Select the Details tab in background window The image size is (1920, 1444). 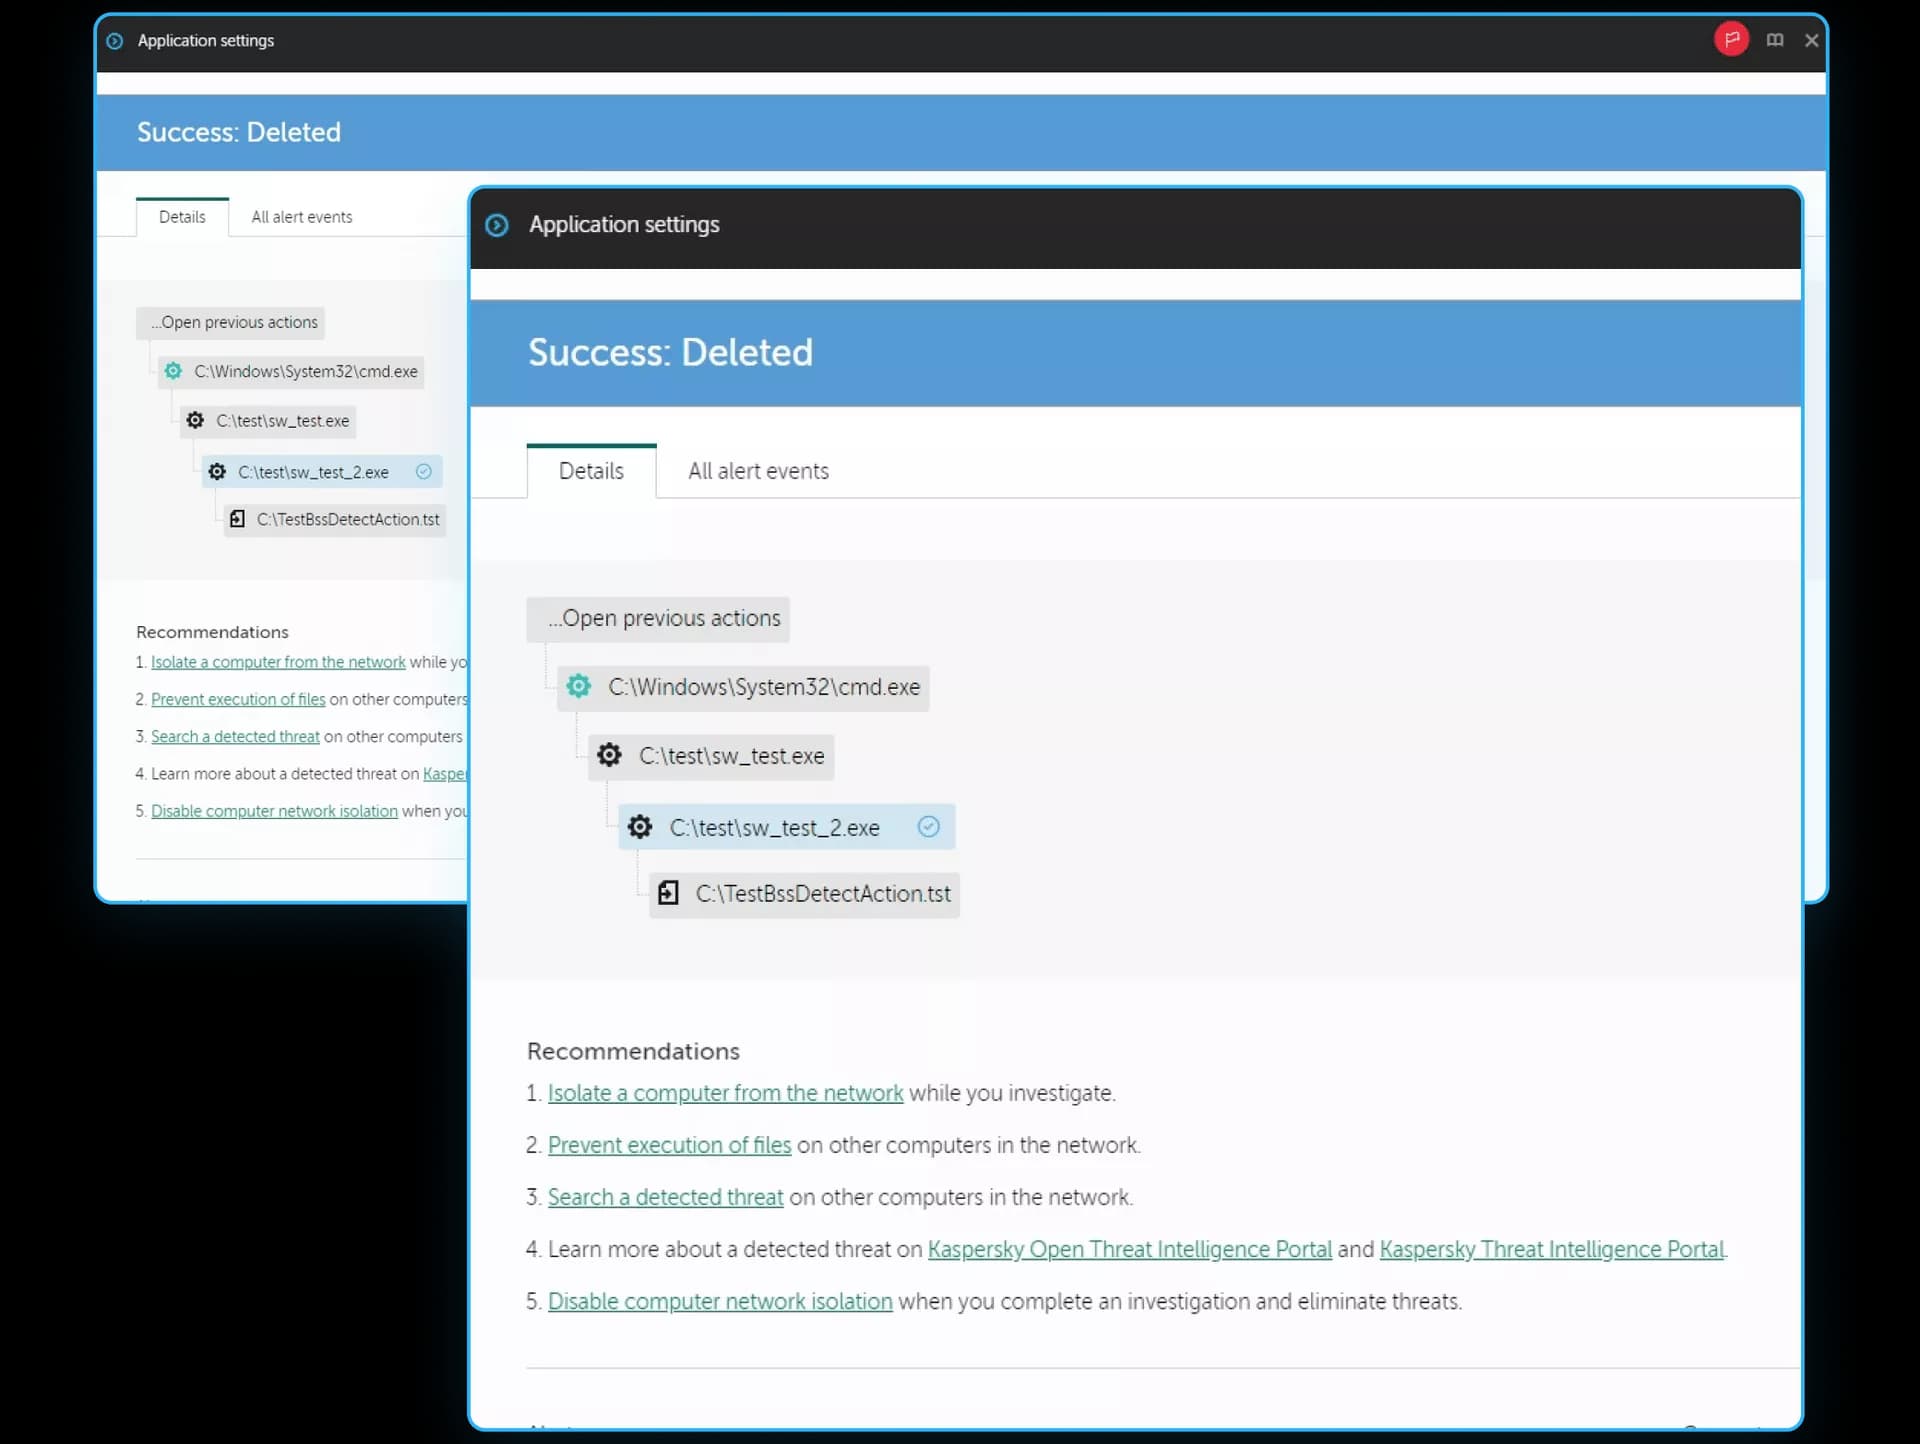[182, 217]
